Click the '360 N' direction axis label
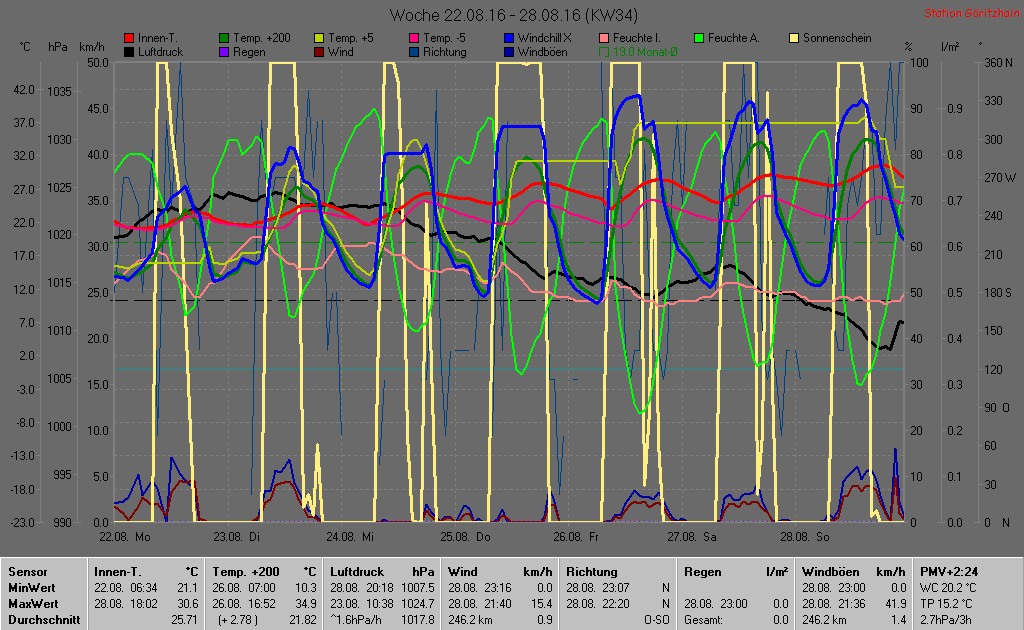The width and height of the screenshot is (1024, 630). (x=998, y=63)
